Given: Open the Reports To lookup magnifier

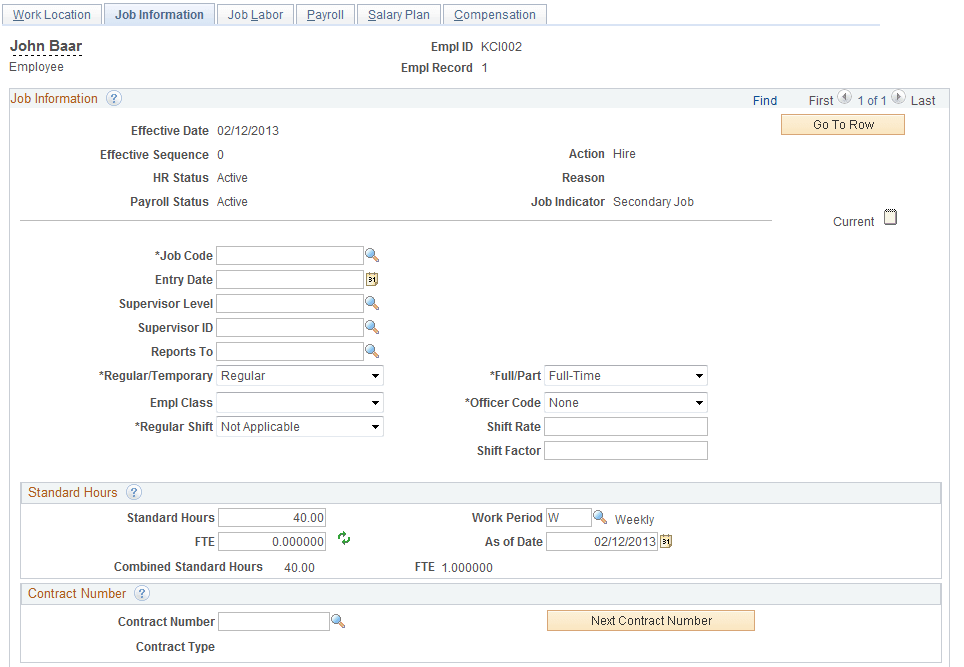Looking at the screenshot, I should click(x=372, y=351).
